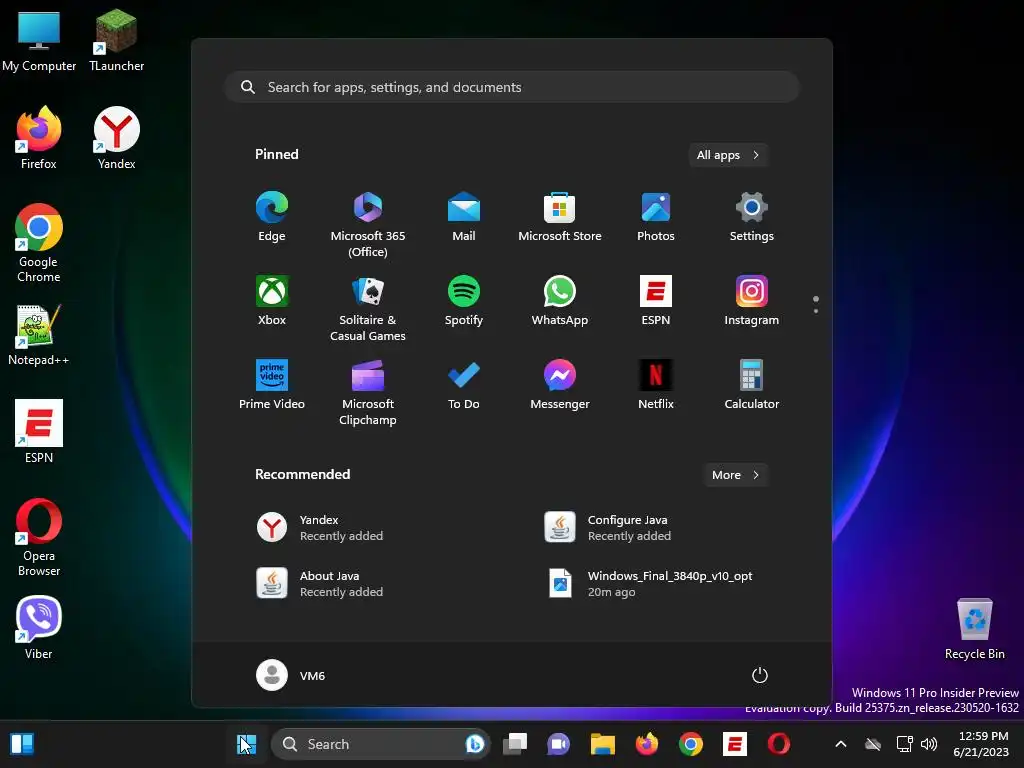
Task: Open Microsoft Store from pinned apps
Action: [x=560, y=217]
